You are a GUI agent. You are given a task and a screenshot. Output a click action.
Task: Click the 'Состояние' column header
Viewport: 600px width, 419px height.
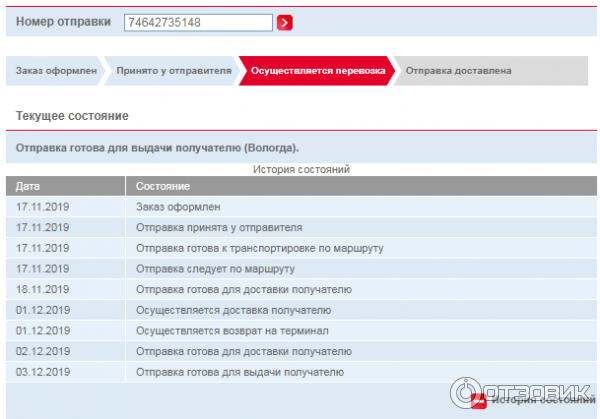[162, 187]
